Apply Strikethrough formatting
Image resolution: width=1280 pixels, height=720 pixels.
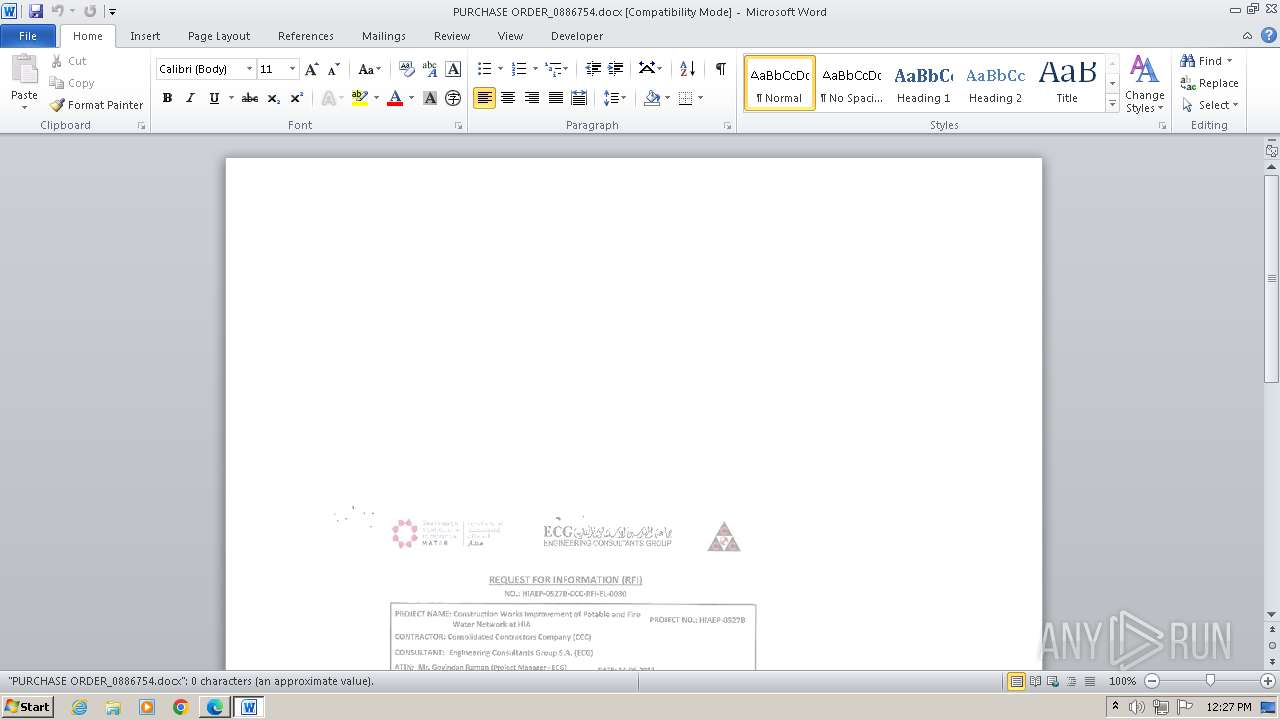tap(250, 98)
